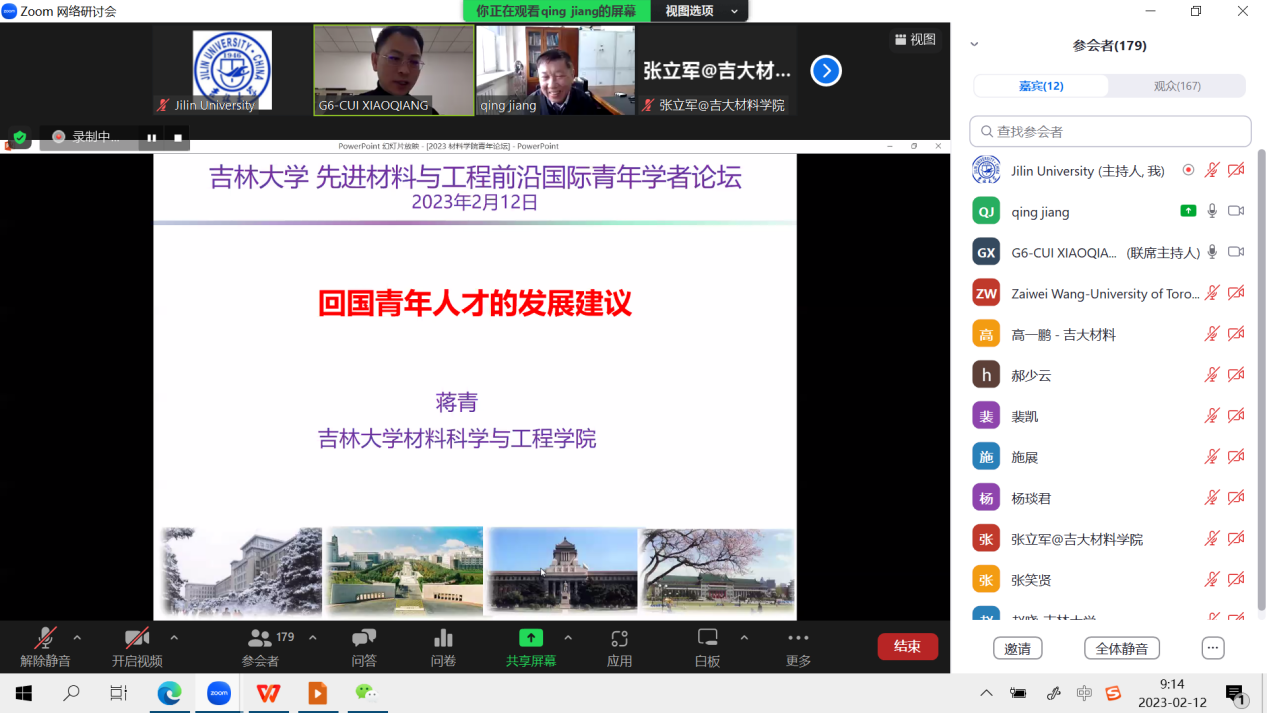This screenshot has height=713, width=1267.
Task: Open the 应用 apps panel
Action: tap(620, 645)
